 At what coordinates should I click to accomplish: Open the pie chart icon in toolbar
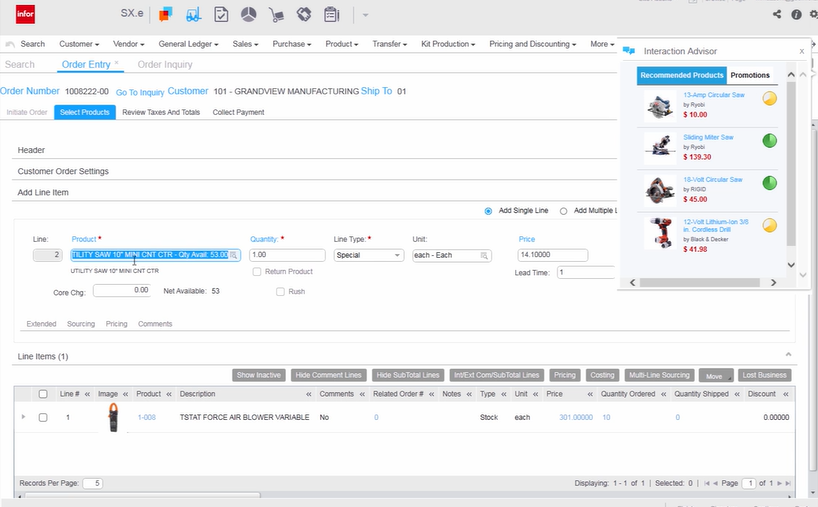[248, 15]
